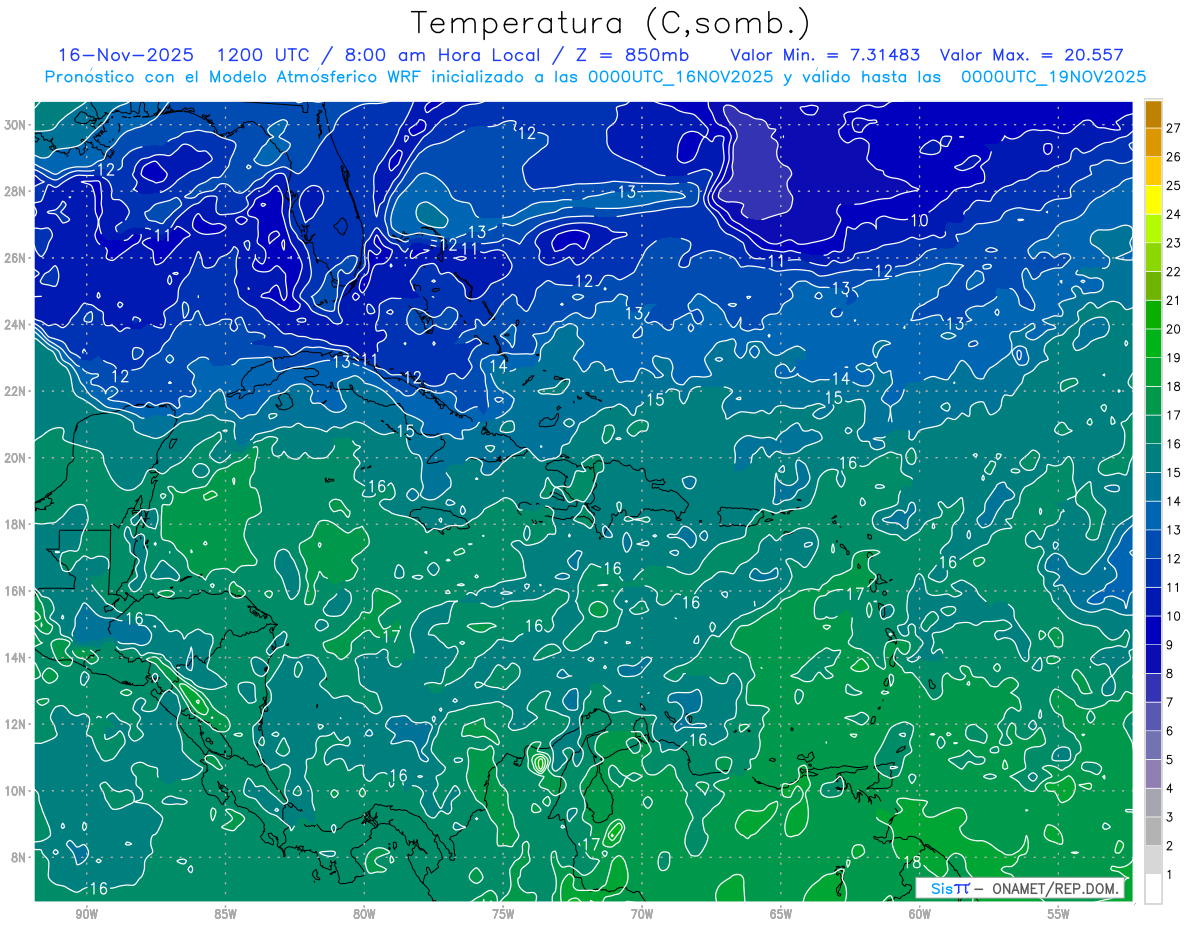Click the 26N latitude axis label
The width and height of the screenshot is (1200, 927).
tap(15, 258)
